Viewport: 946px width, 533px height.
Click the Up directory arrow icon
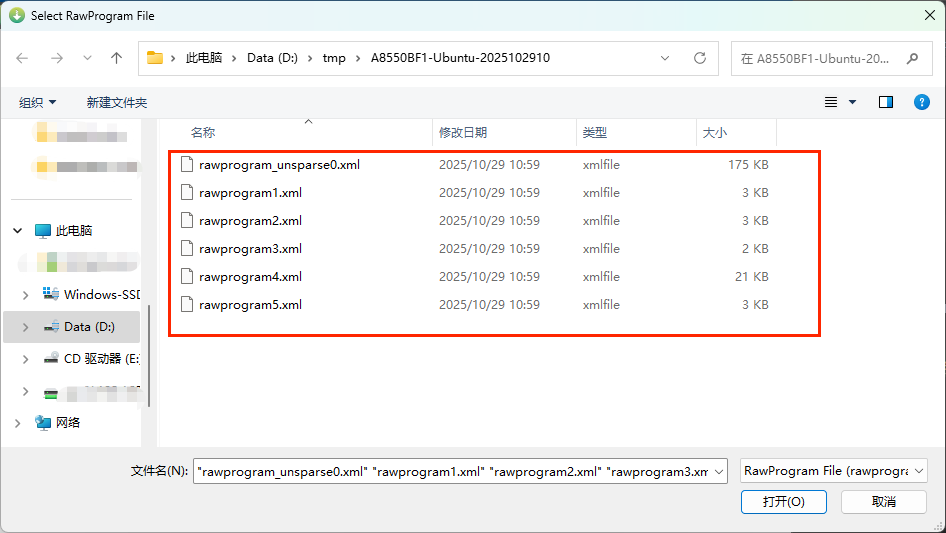[x=116, y=58]
